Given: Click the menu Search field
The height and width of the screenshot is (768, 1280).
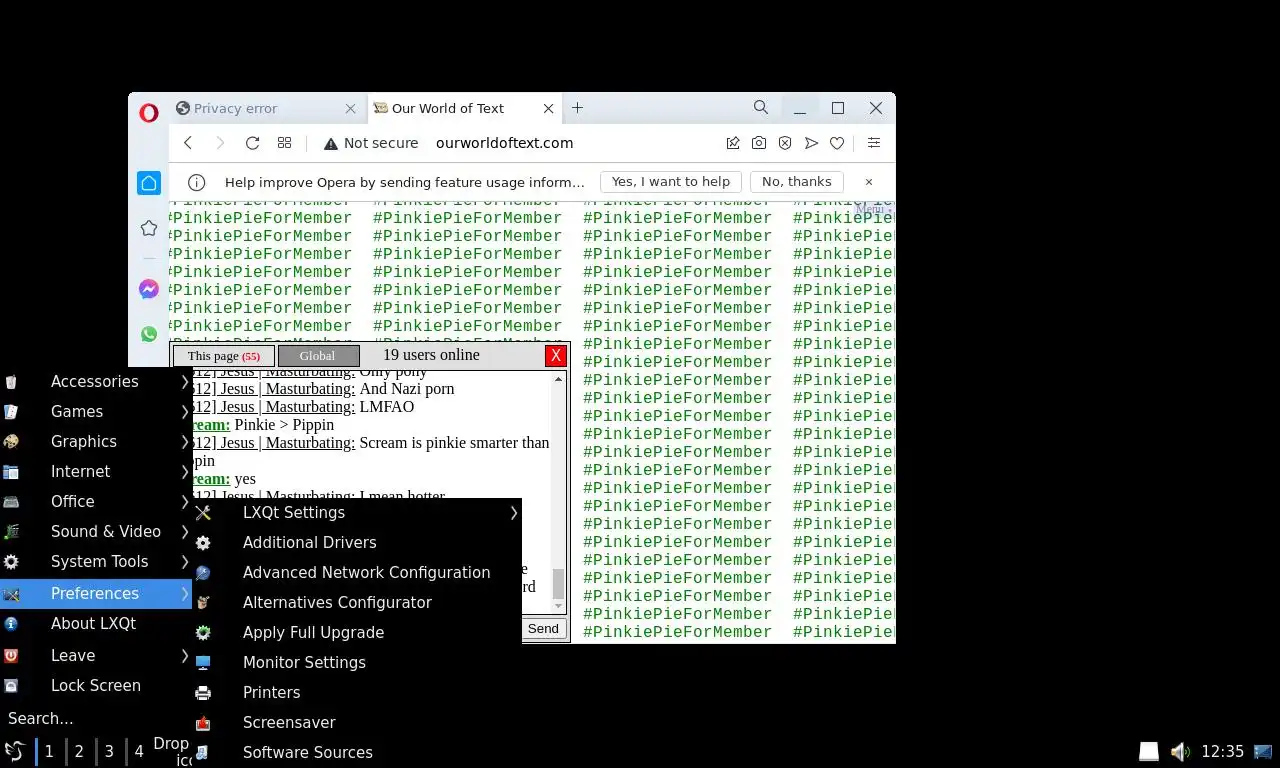Looking at the screenshot, I should coord(96,719).
